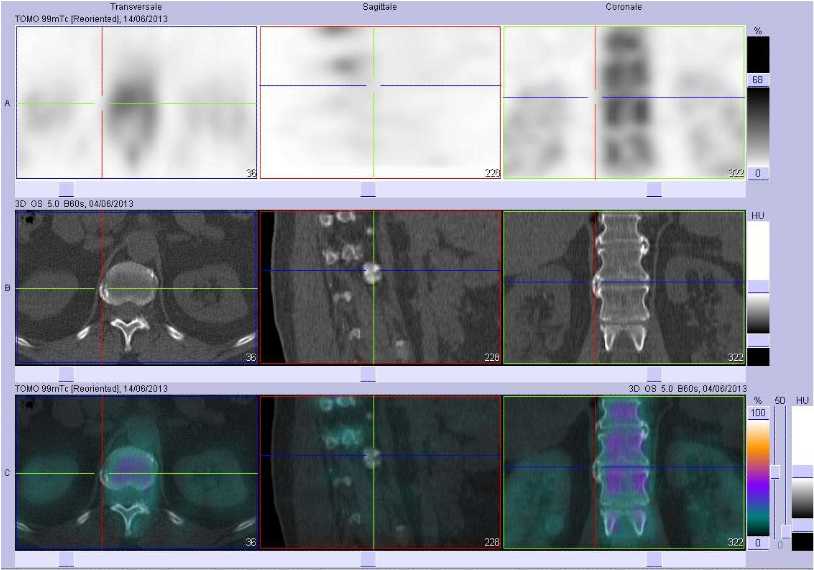Image resolution: width=814 pixels, height=570 pixels.
Task: Select the SPECT coronal image in row A
Action: [625, 102]
